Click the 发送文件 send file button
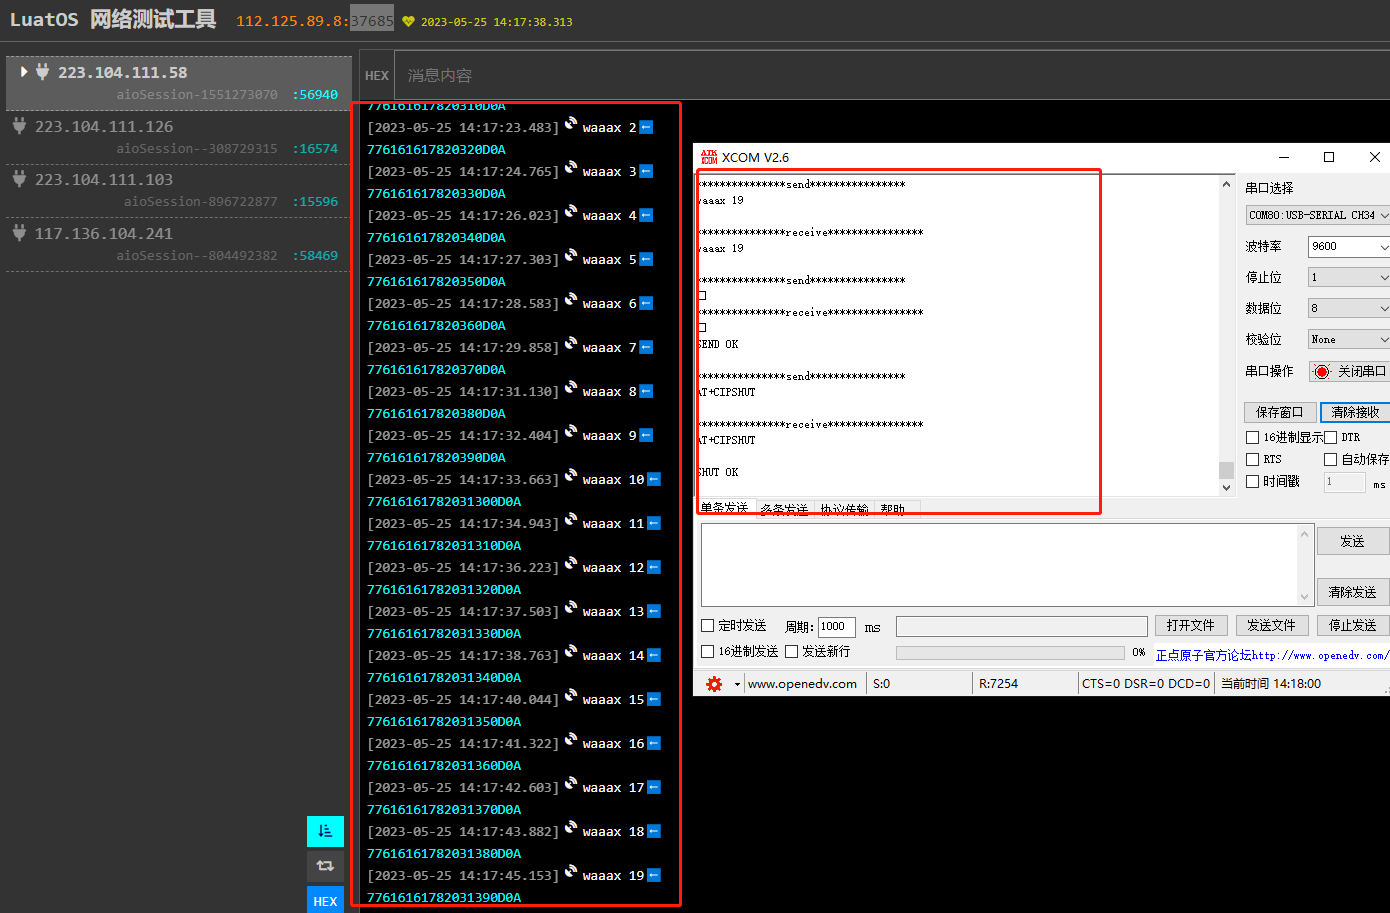This screenshot has height=913, width=1390. point(1271,625)
